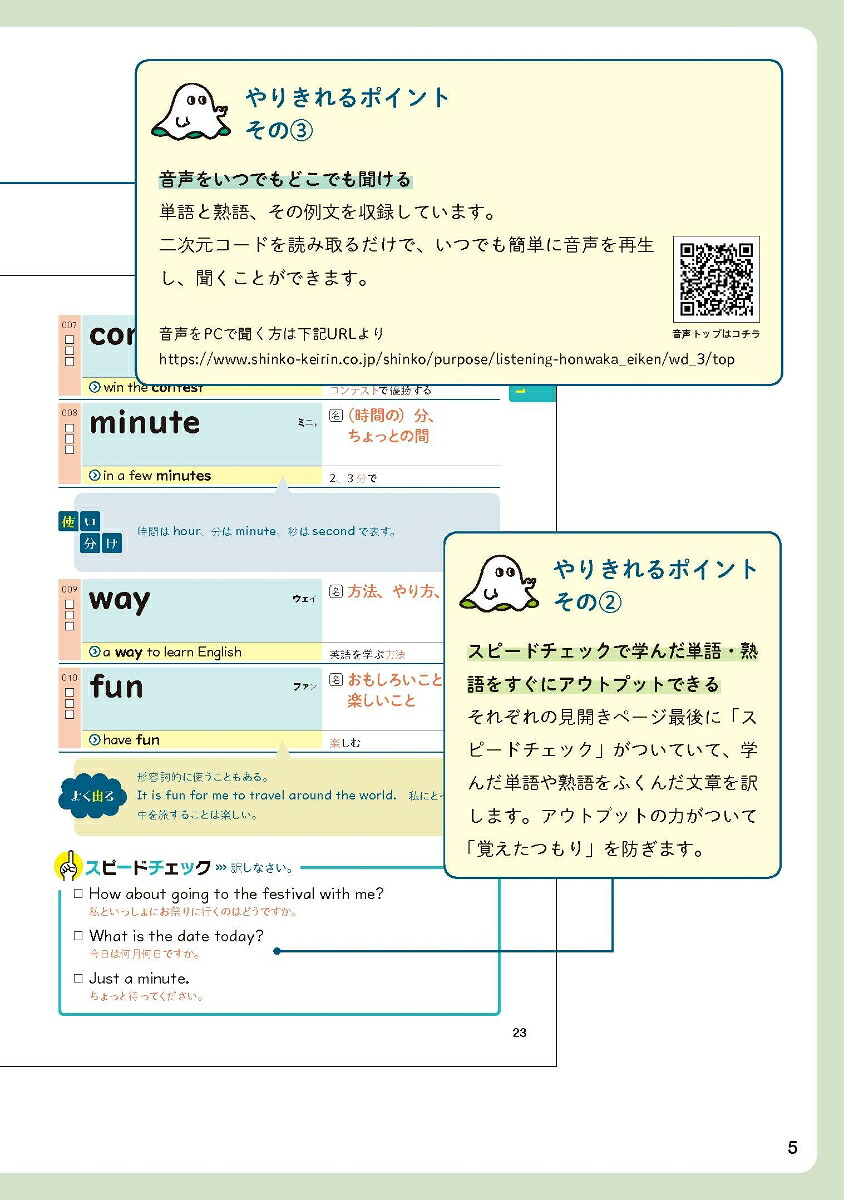Check the box beside 'Just a minute.'
The image size is (844, 1200).
(78, 978)
